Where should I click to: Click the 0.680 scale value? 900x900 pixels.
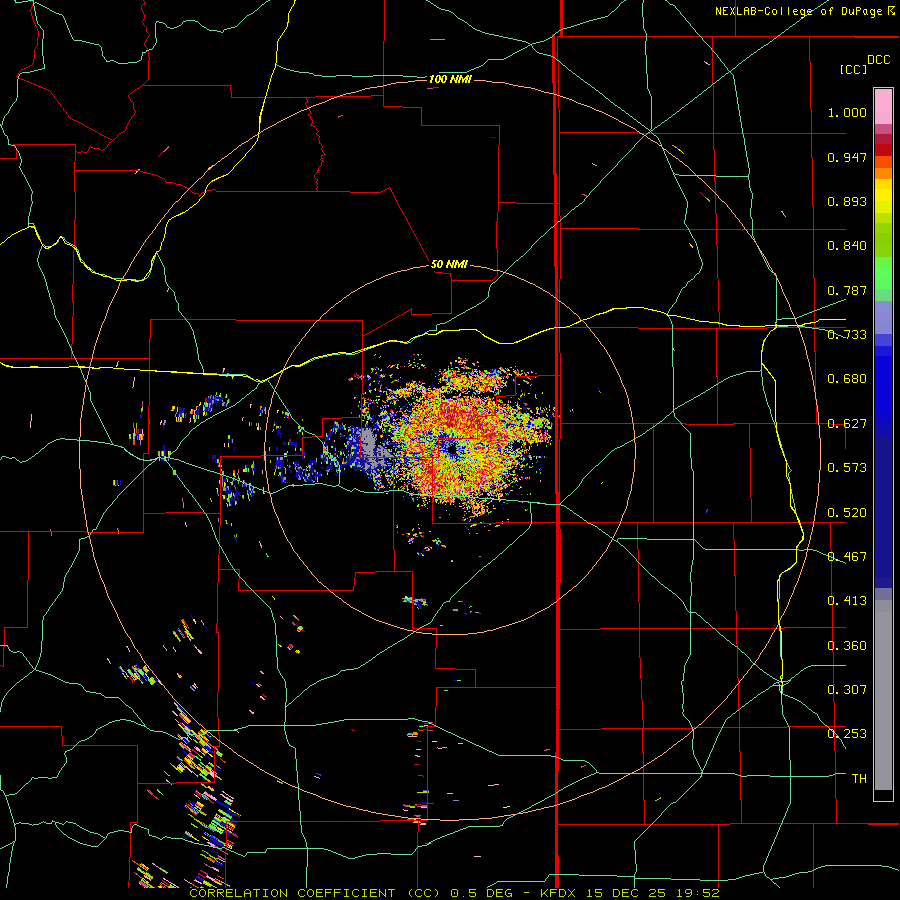[847, 379]
